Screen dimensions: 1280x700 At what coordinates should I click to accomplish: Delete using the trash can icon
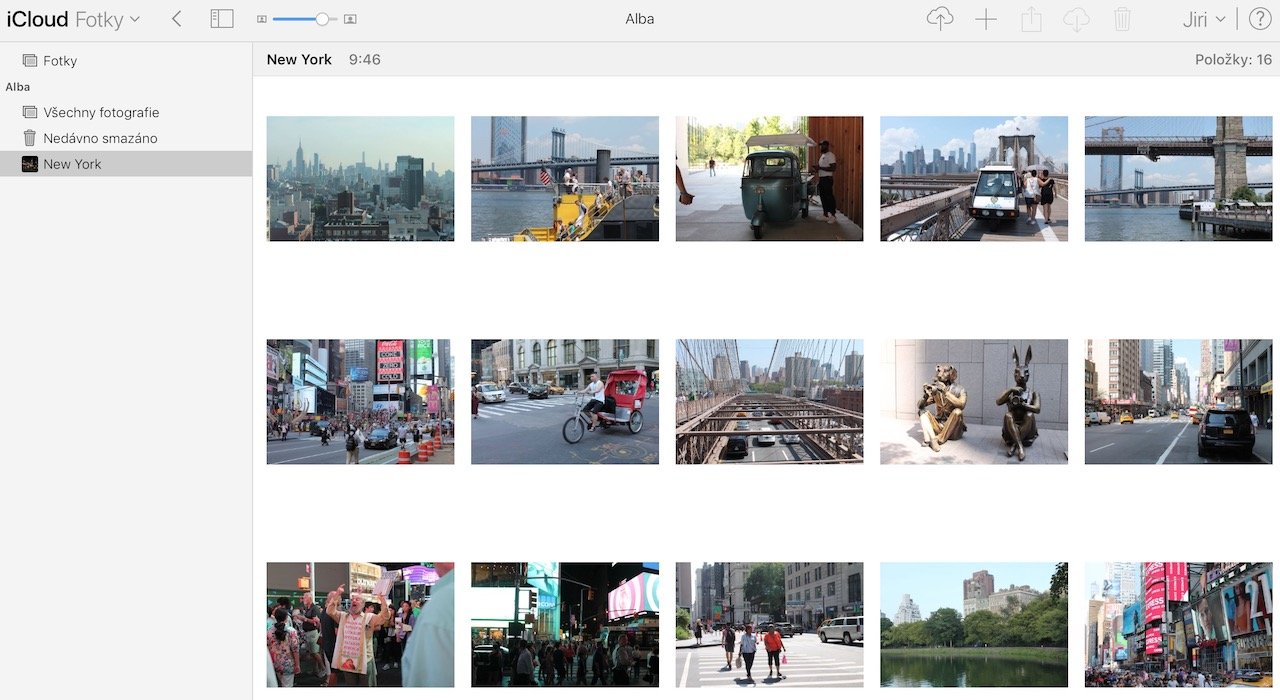tap(1123, 19)
